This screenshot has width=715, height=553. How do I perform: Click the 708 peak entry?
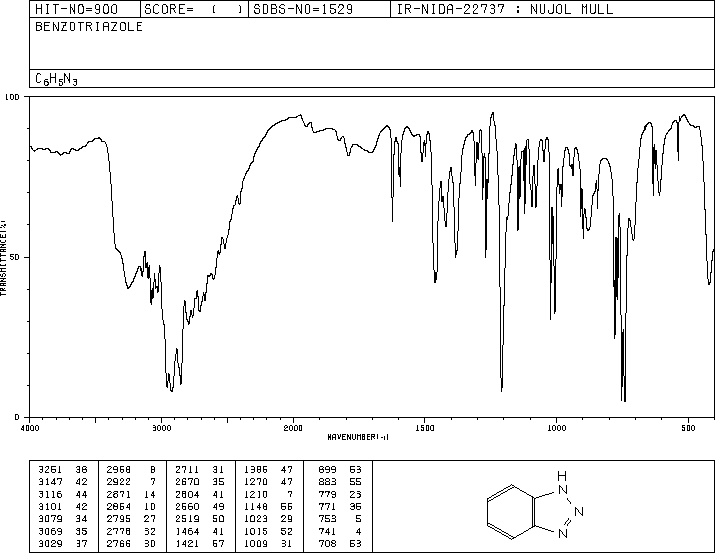[327, 544]
